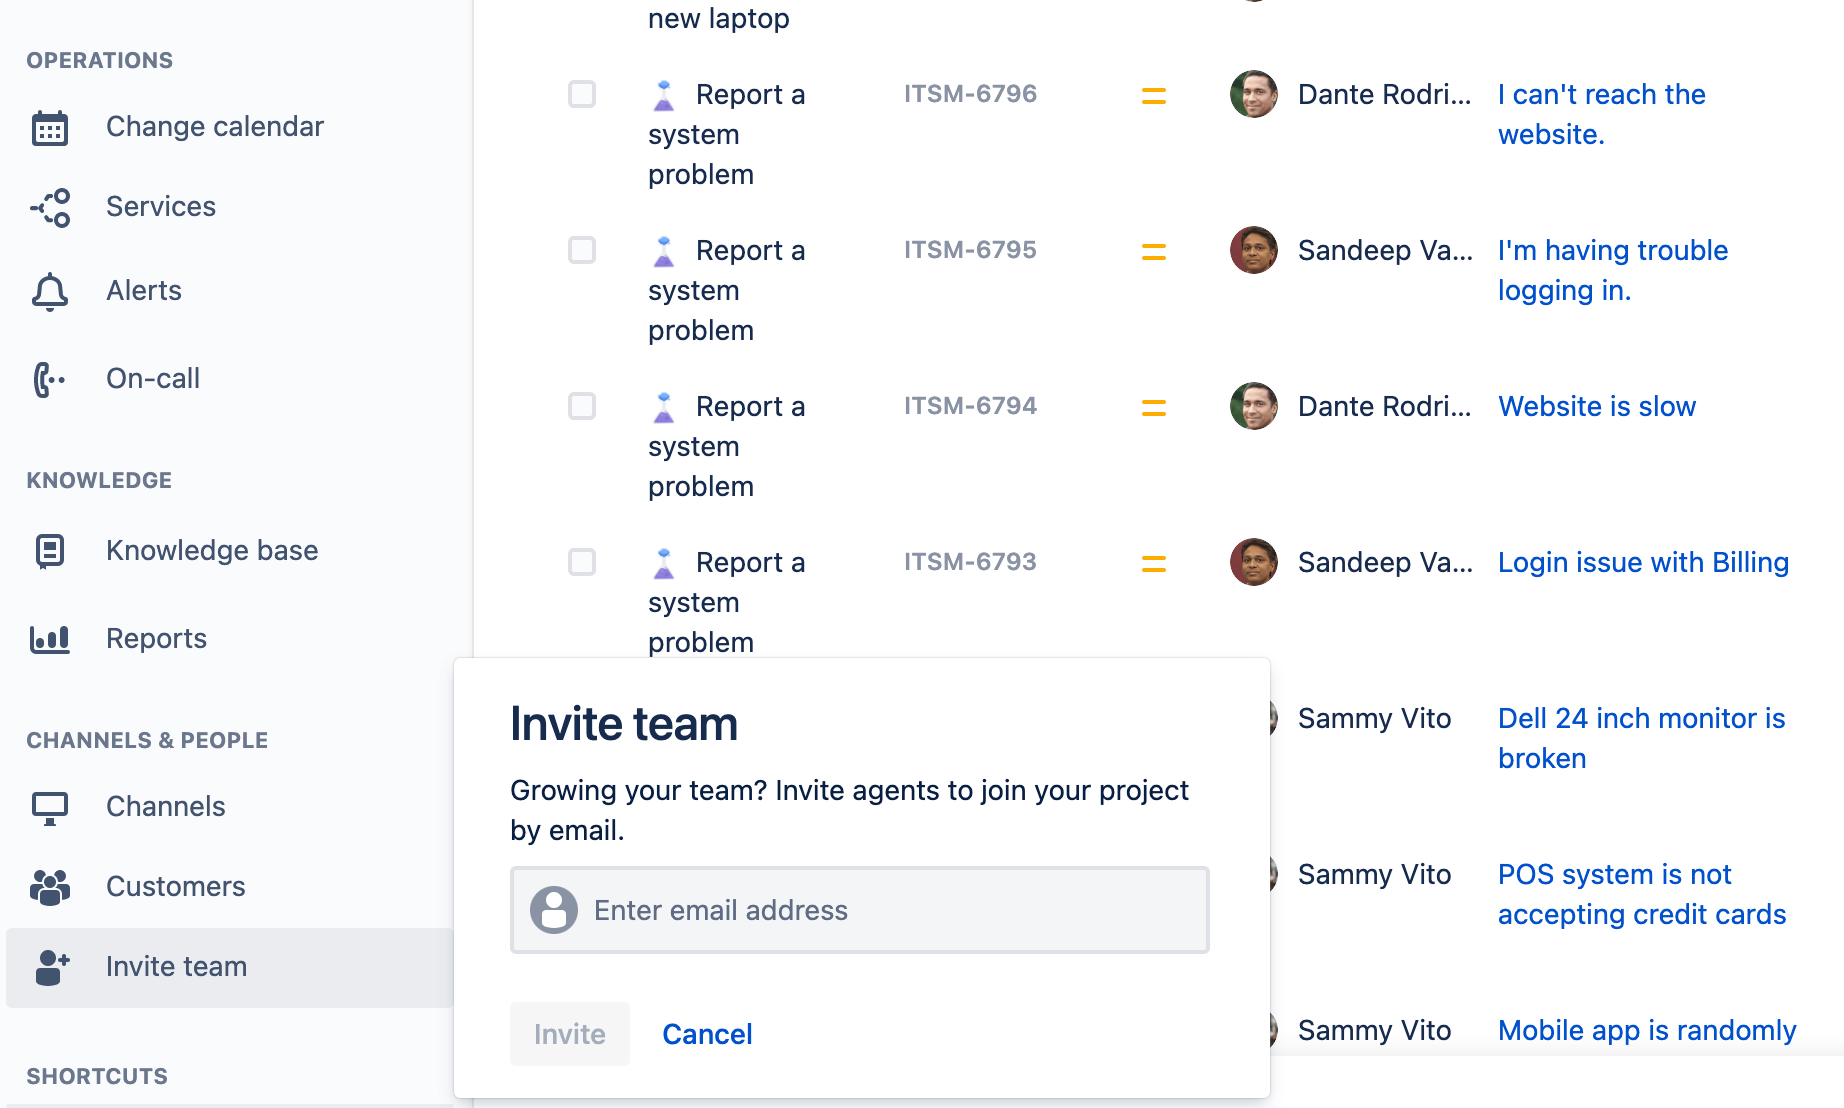Click the Alerts bell icon
Viewport: 1844px width, 1108px height.
coord(50,291)
